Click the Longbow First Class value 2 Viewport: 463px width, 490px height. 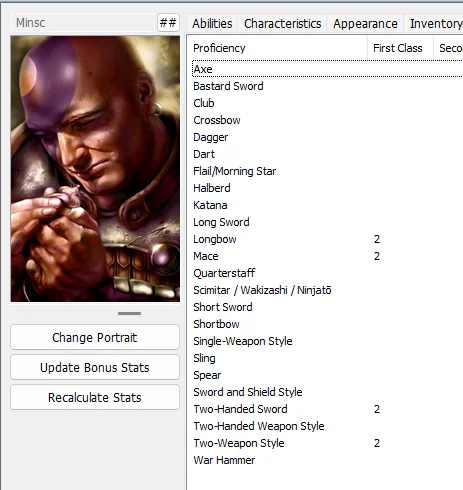point(377,239)
